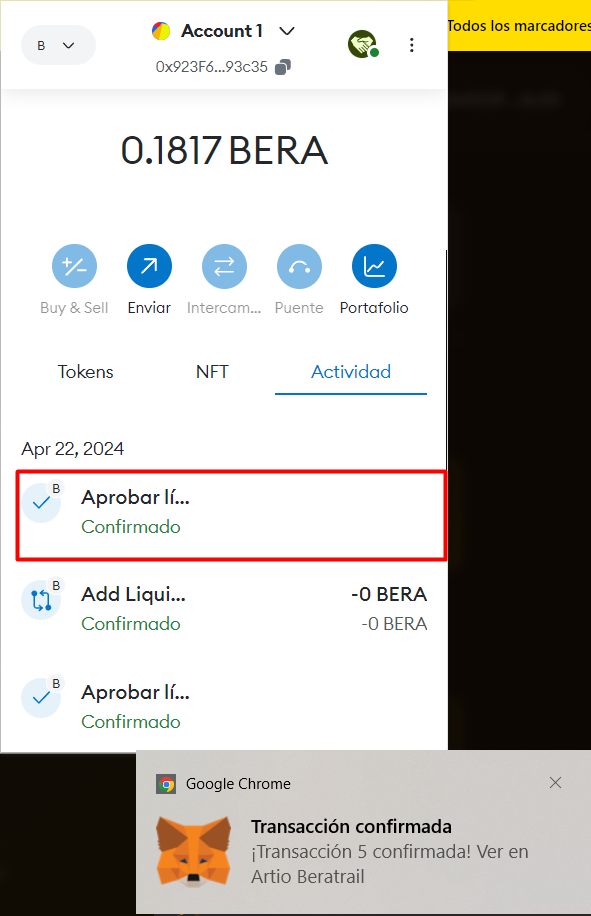Switch to the NFT tab
The width and height of the screenshot is (591, 916).
point(212,372)
